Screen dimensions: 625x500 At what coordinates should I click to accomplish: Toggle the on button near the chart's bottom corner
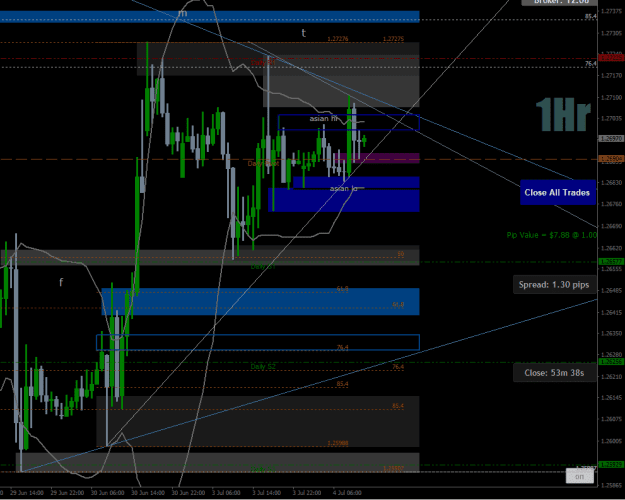click(x=579, y=476)
